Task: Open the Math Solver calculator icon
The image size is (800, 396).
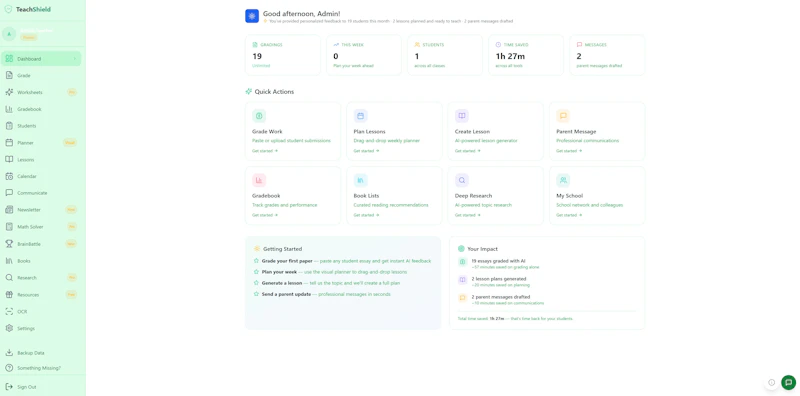Action: point(9,227)
